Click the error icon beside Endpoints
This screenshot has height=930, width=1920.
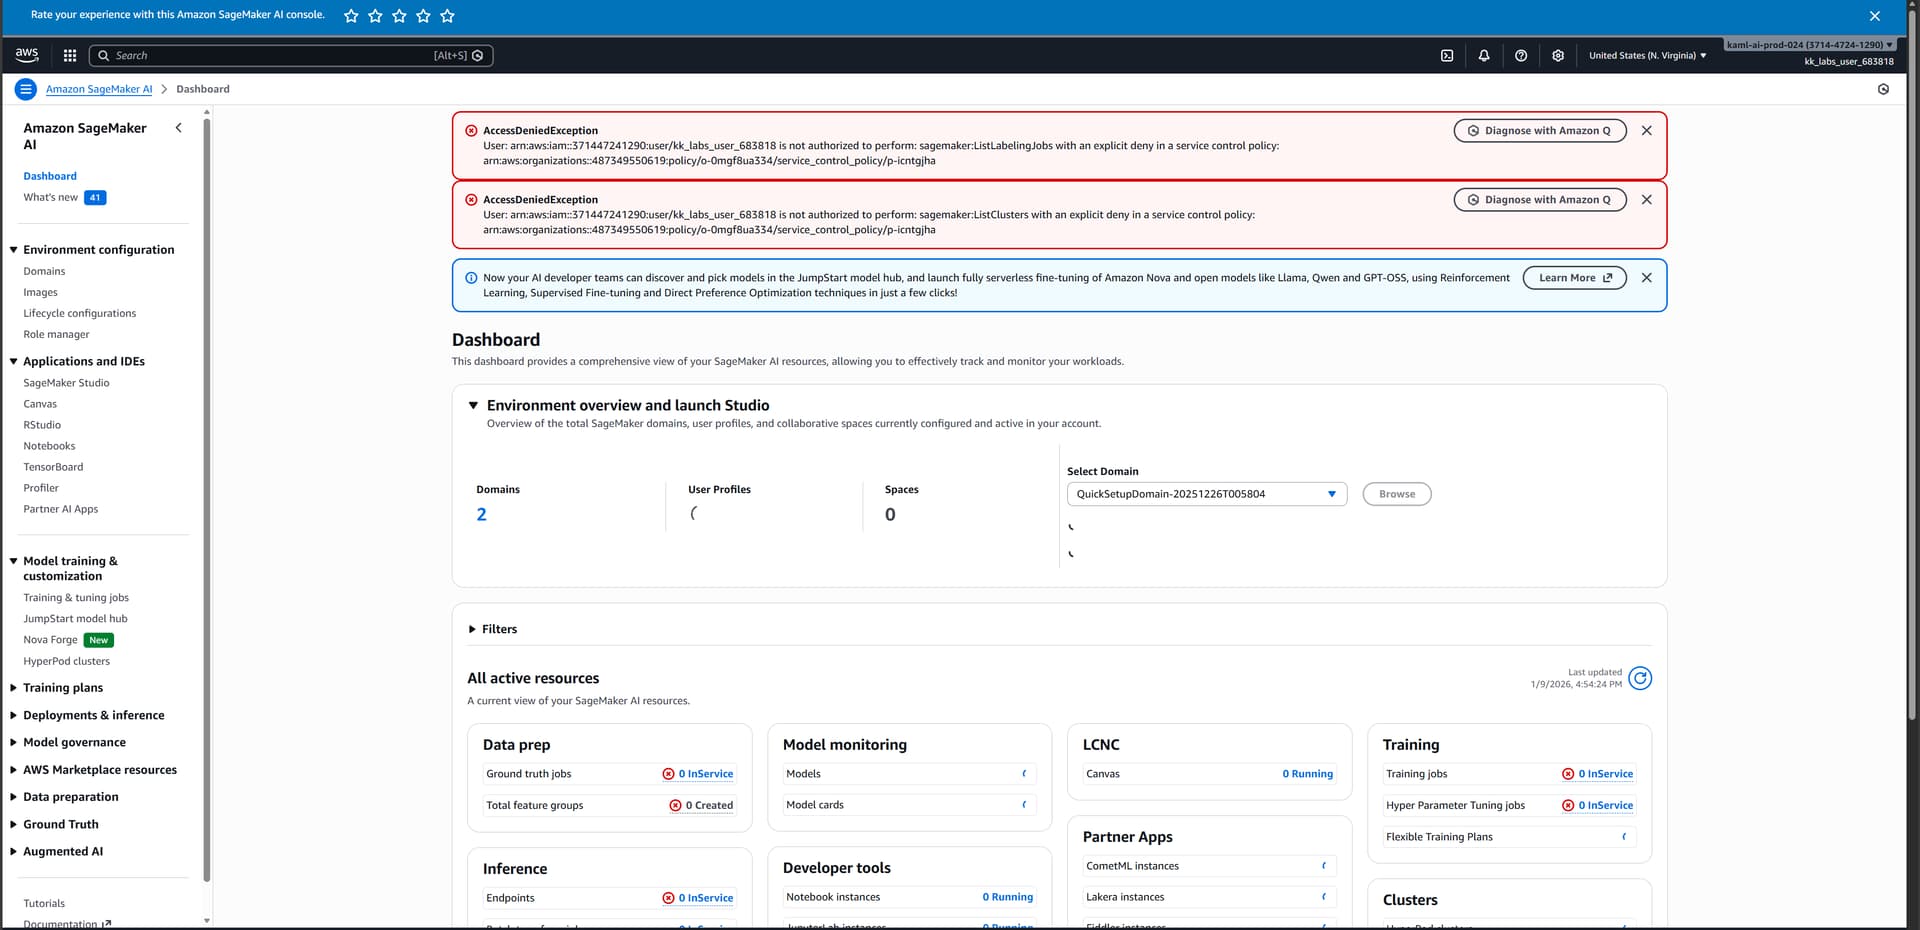pos(668,898)
